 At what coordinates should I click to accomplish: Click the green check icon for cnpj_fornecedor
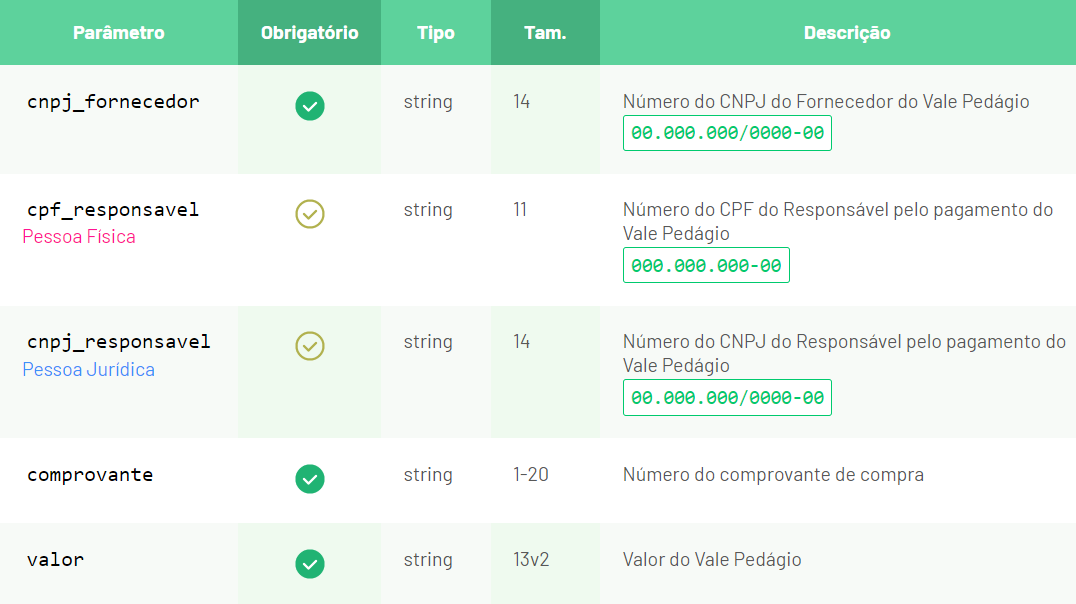pyautogui.click(x=309, y=106)
